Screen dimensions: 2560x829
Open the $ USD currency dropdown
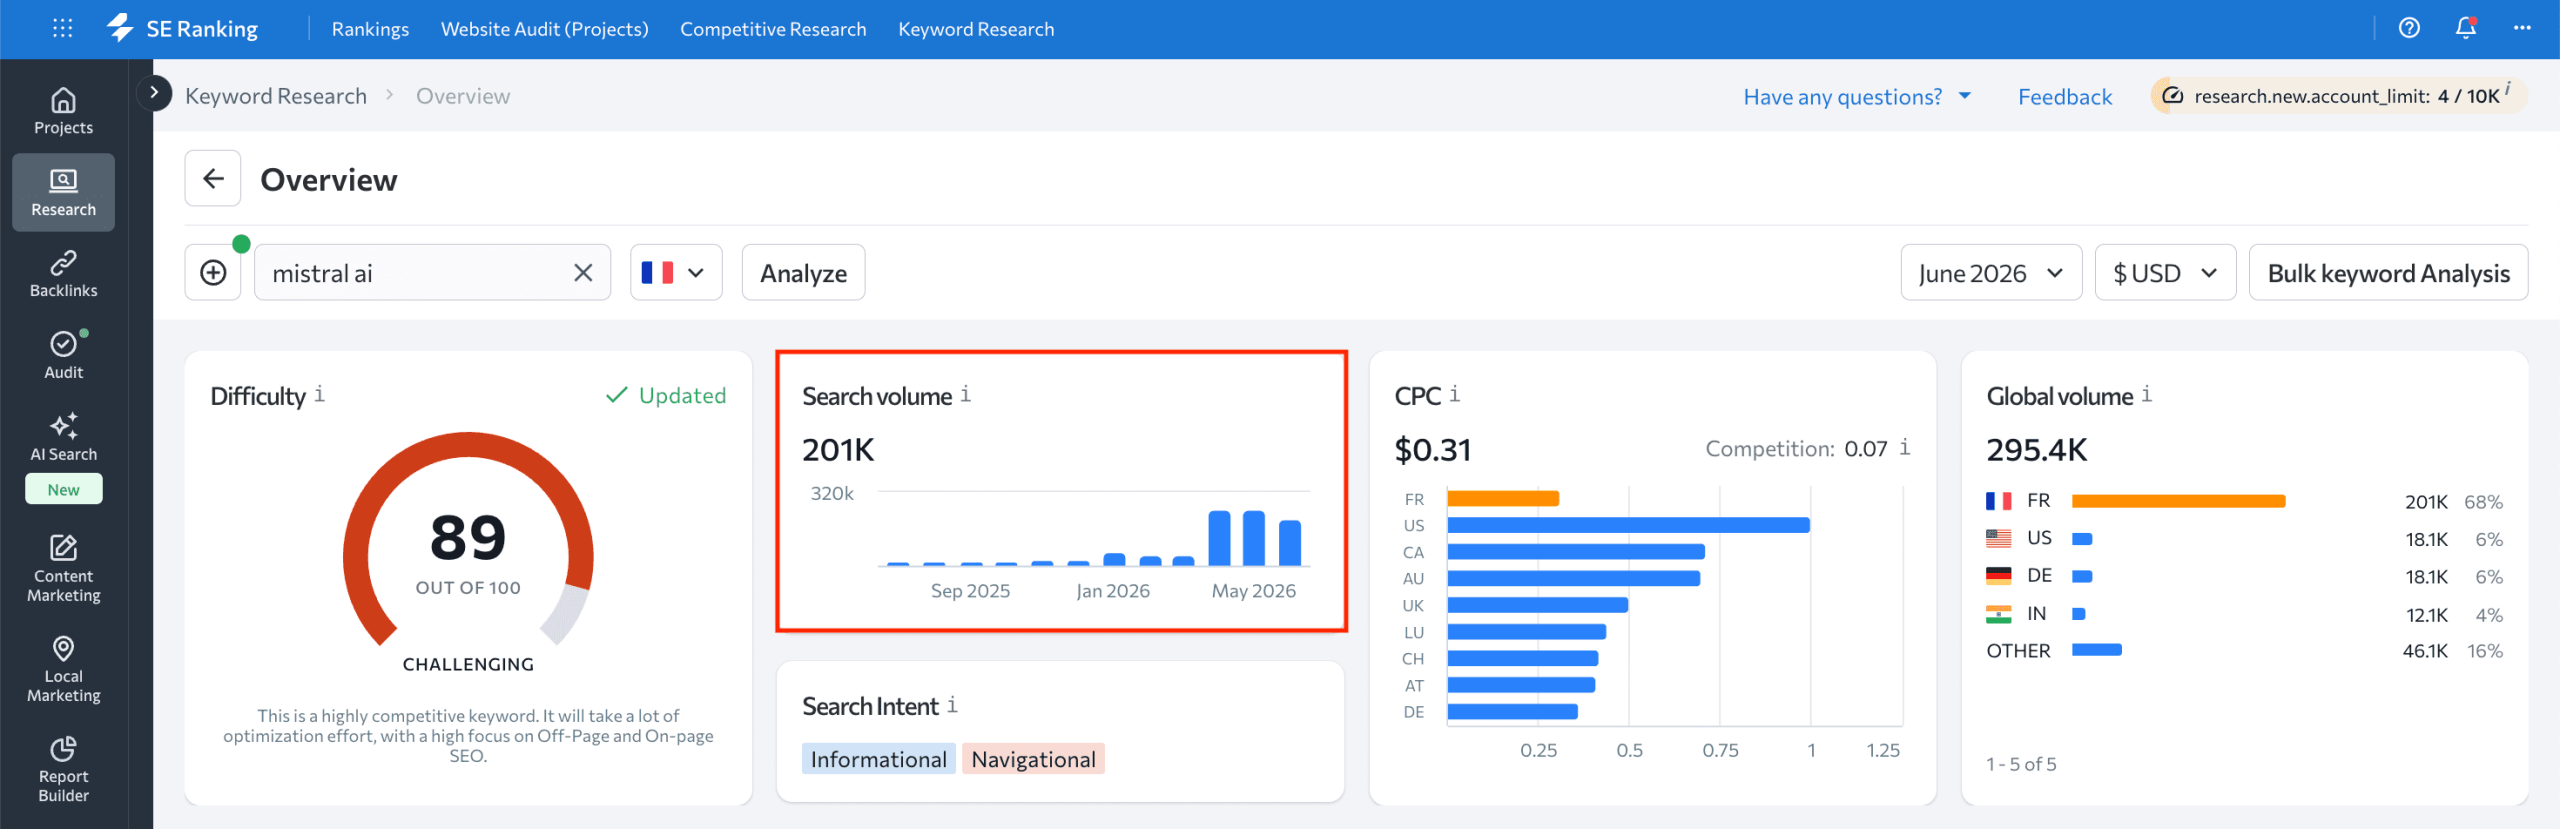point(2165,273)
